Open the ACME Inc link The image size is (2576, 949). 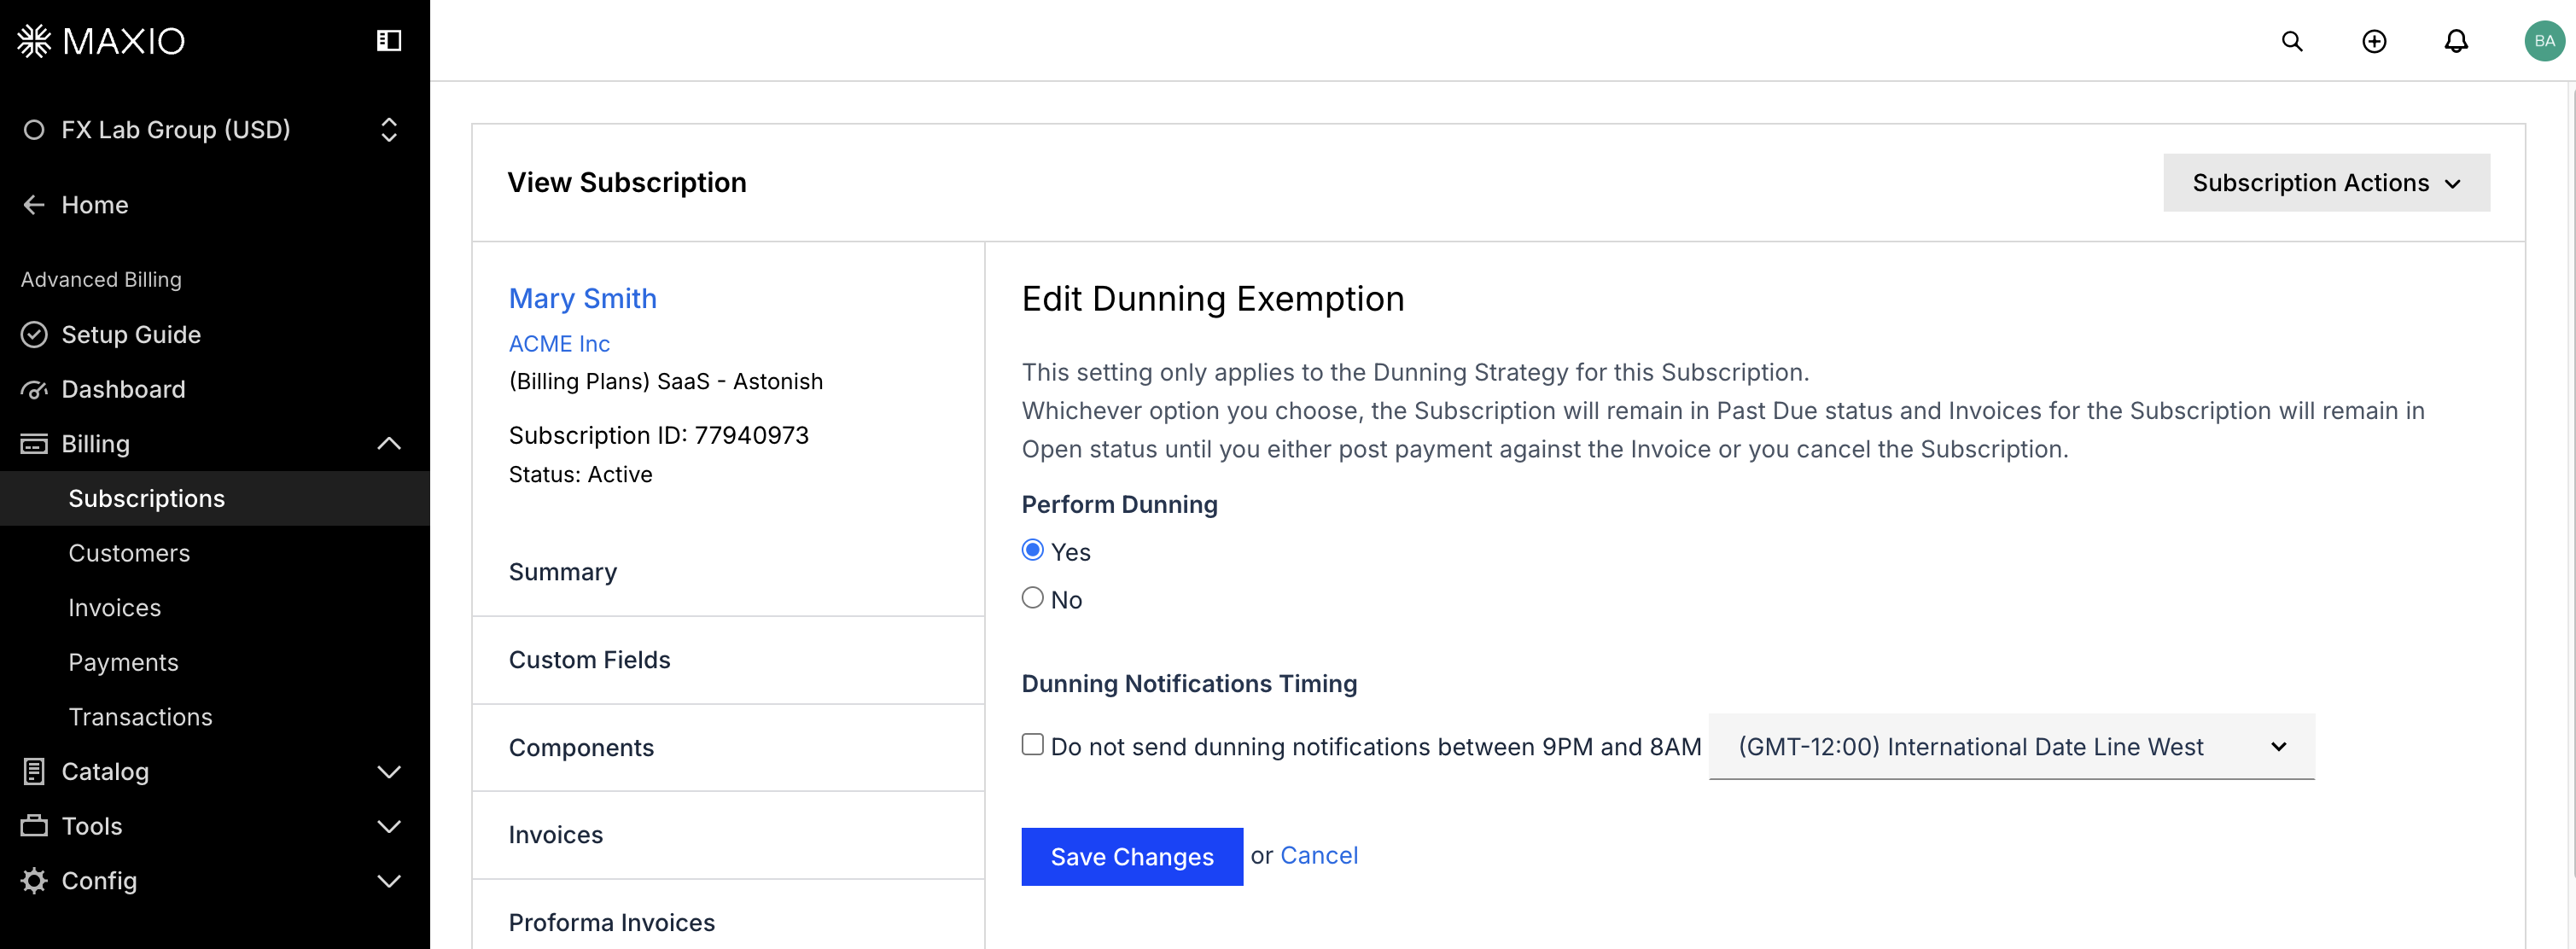click(x=559, y=344)
